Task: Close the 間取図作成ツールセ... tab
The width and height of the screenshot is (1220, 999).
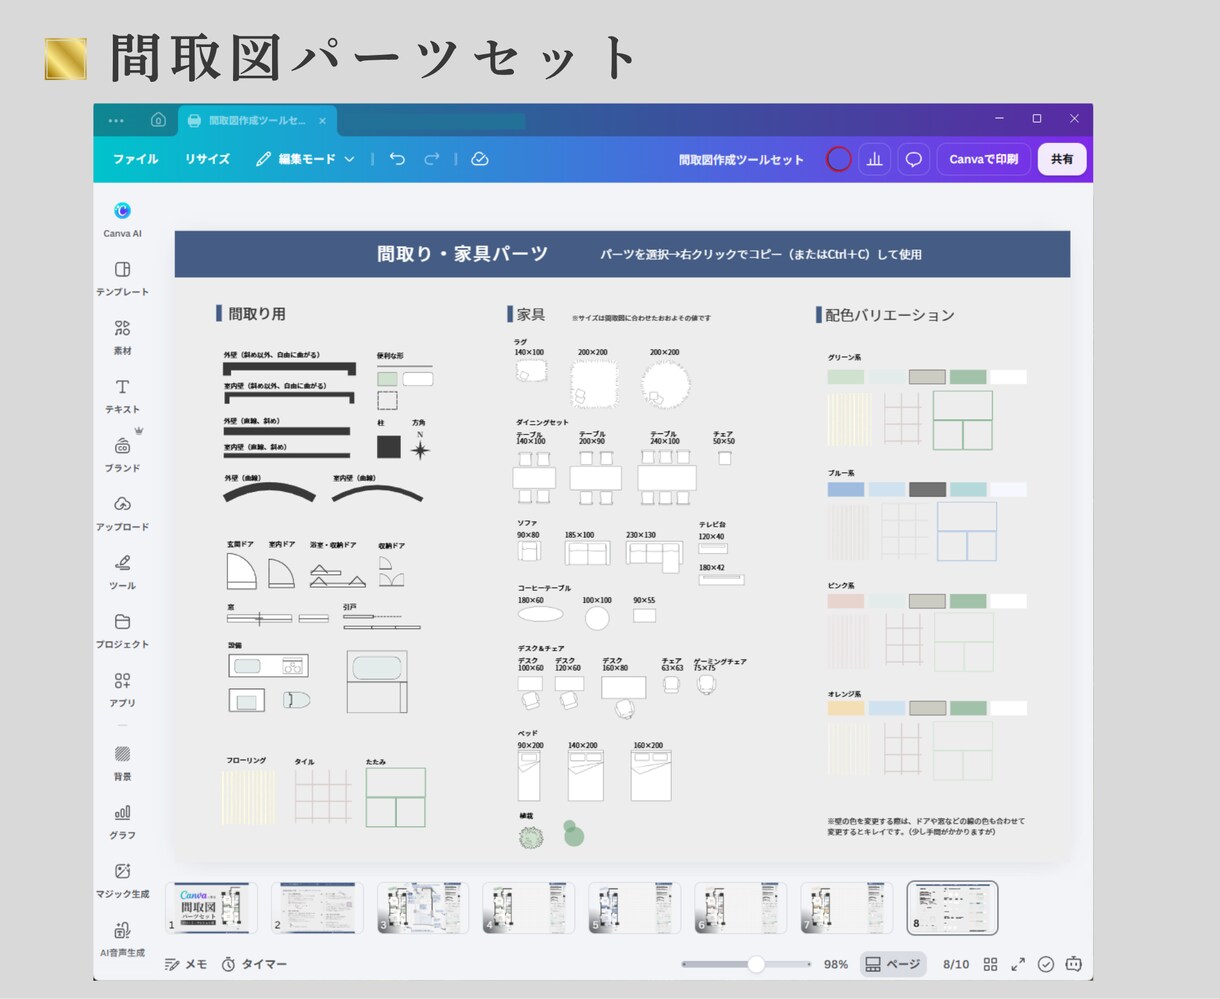Action: pyautogui.click(x=322, y=120)
